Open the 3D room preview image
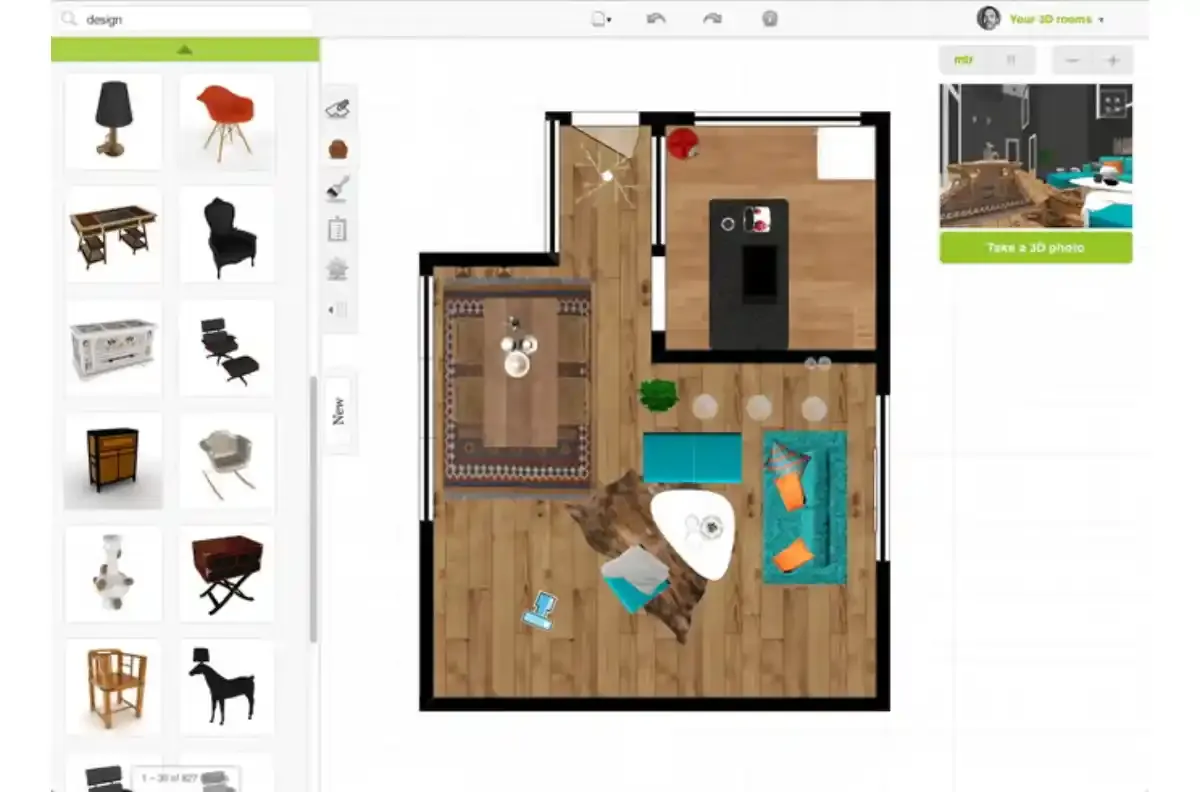This screenshot has width=1200, height=792. pyautogui.click(x=1036, y=156)
